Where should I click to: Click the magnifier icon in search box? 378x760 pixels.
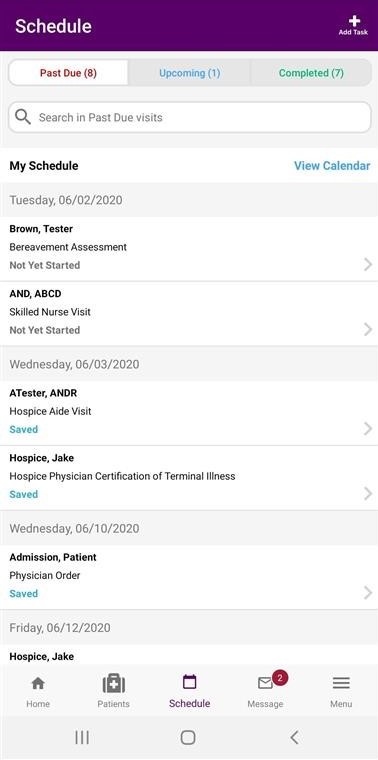click(23, 117)
